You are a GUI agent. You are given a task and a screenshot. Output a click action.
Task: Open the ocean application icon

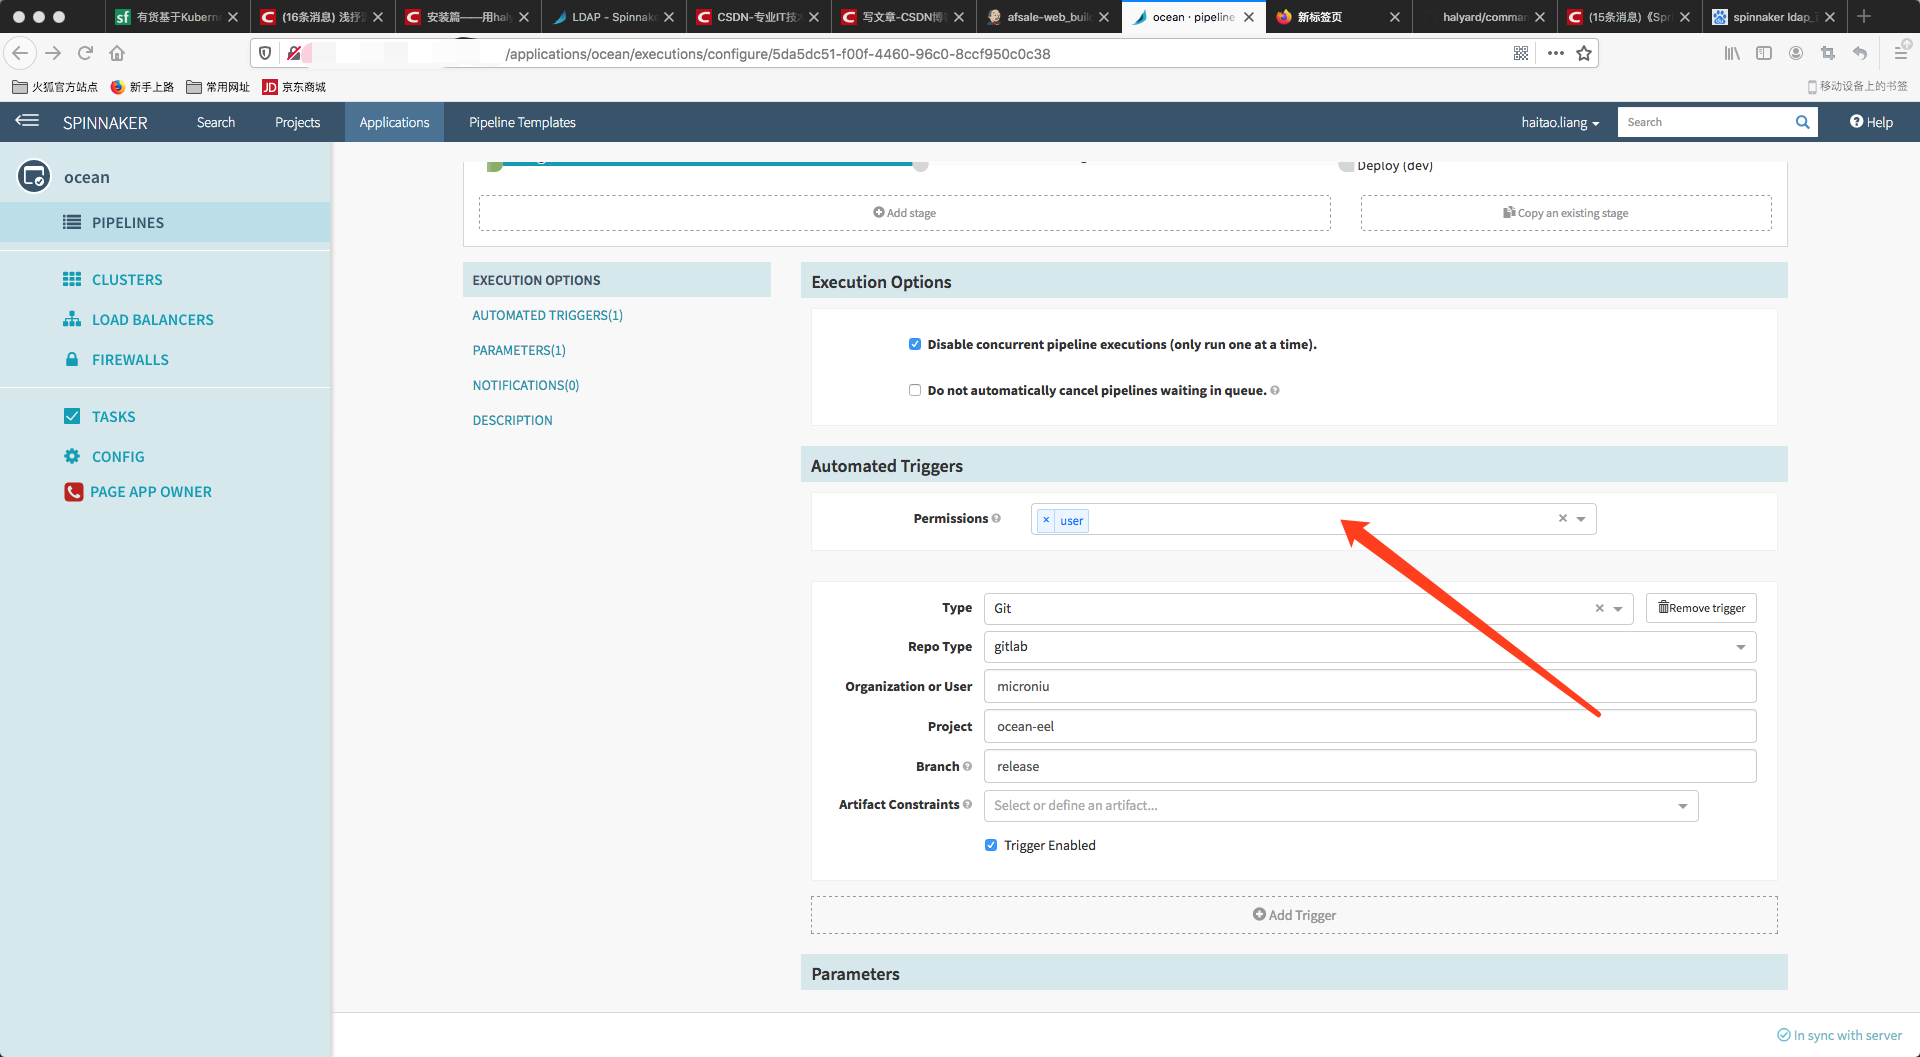(34, 176)
